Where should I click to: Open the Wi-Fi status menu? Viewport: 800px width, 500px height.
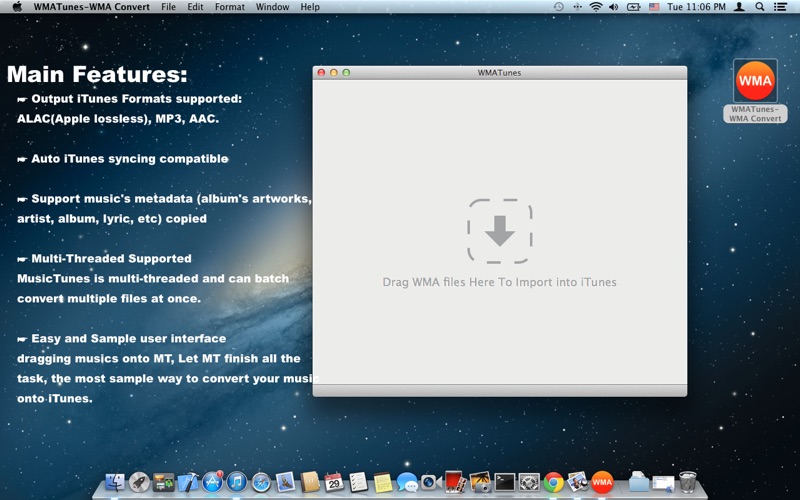coord(595,7)
